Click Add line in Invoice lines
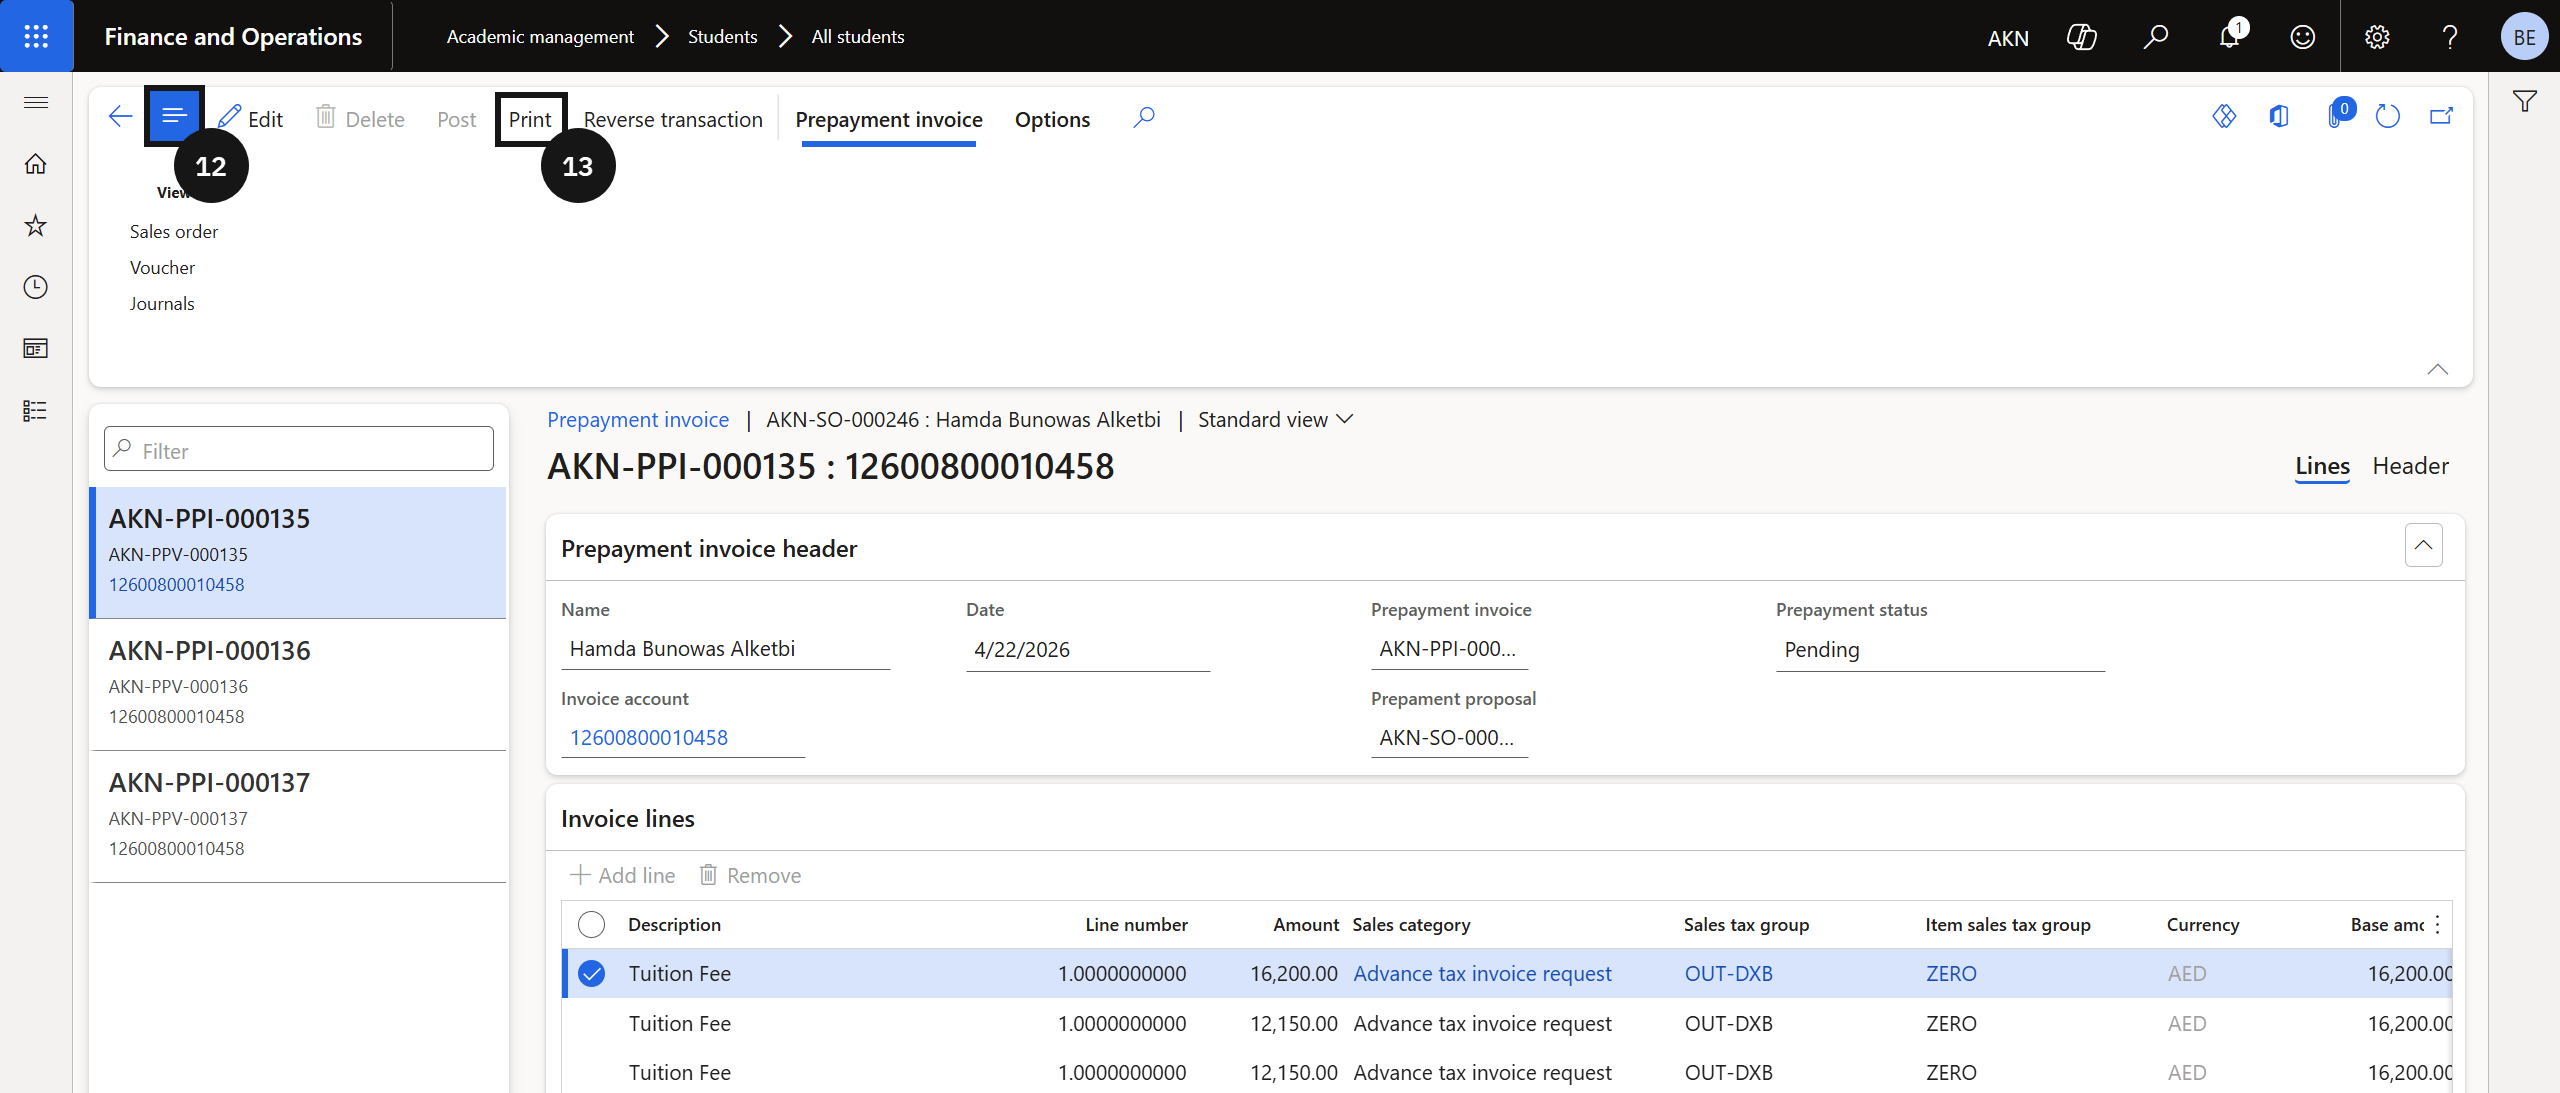The width and height of the screenshot is (2560, 1093). coord(623,875)
